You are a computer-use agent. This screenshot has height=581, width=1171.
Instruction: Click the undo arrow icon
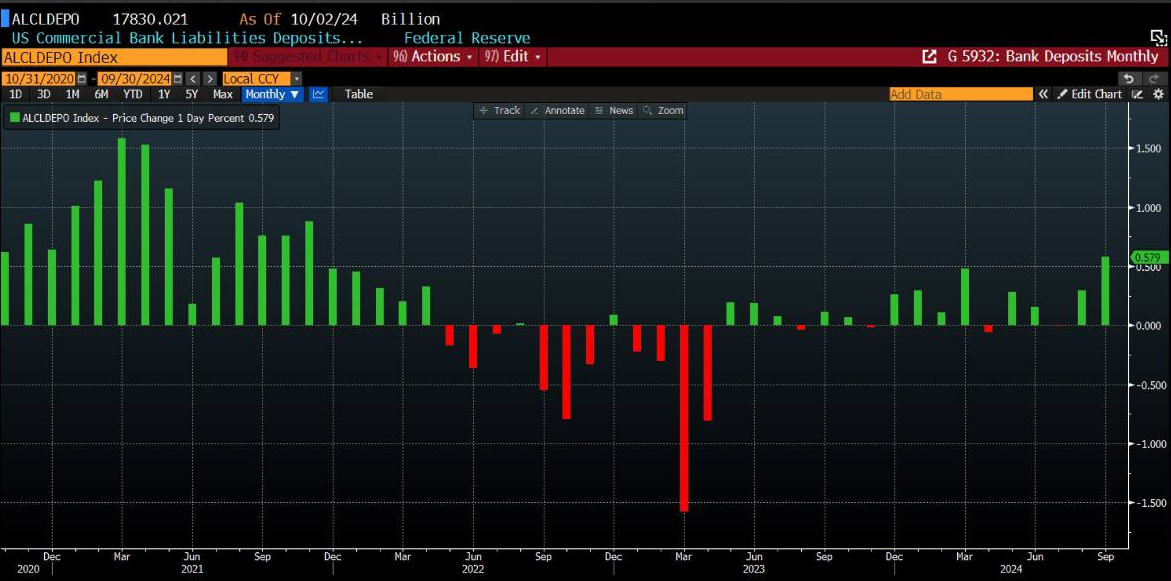click(1128, 78)
